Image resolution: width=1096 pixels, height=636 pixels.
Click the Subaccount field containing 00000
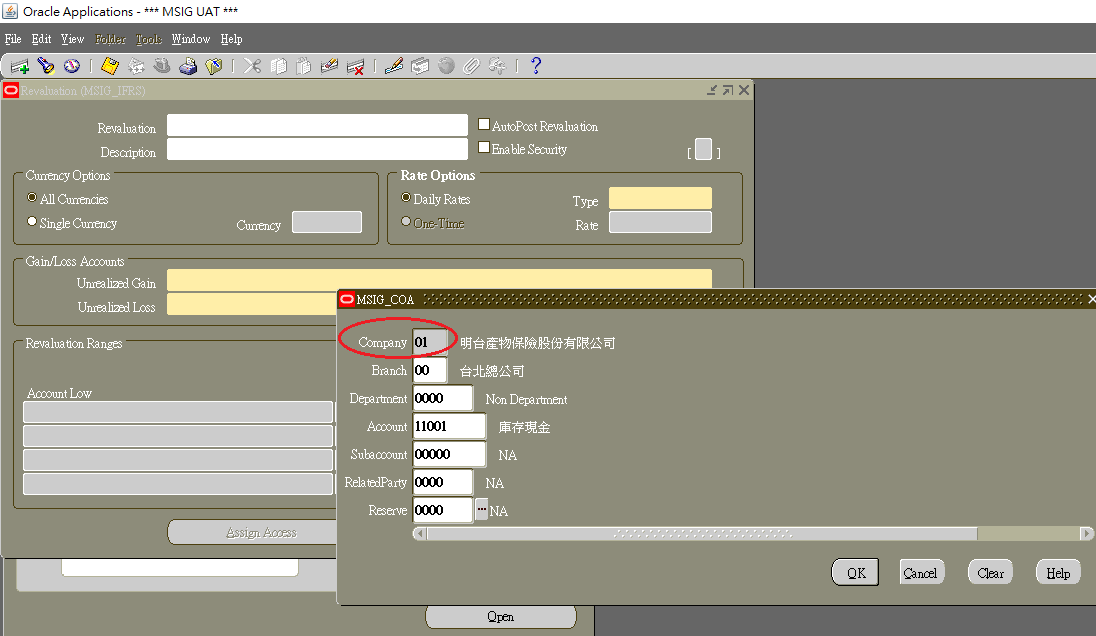tap(449, 454)
